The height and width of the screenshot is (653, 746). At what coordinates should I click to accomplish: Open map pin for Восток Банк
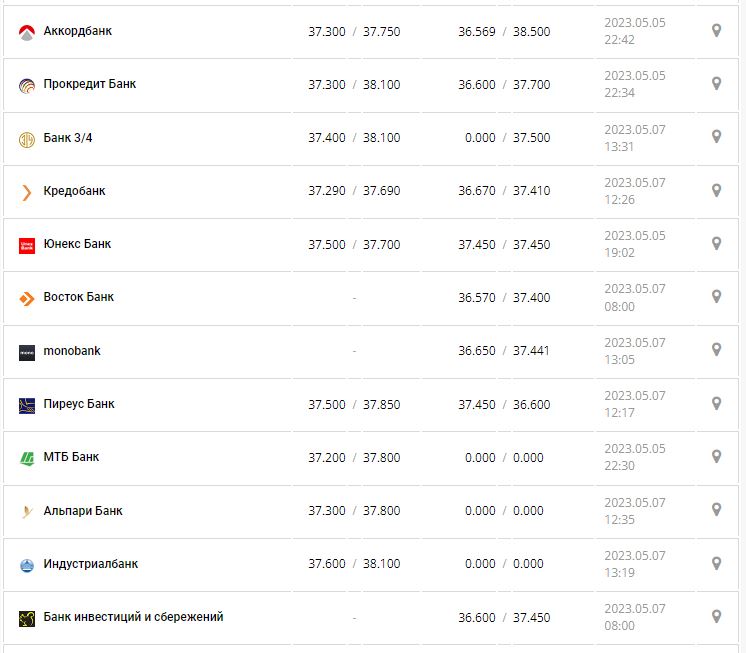pyautogui.click(x=716, y=297)
